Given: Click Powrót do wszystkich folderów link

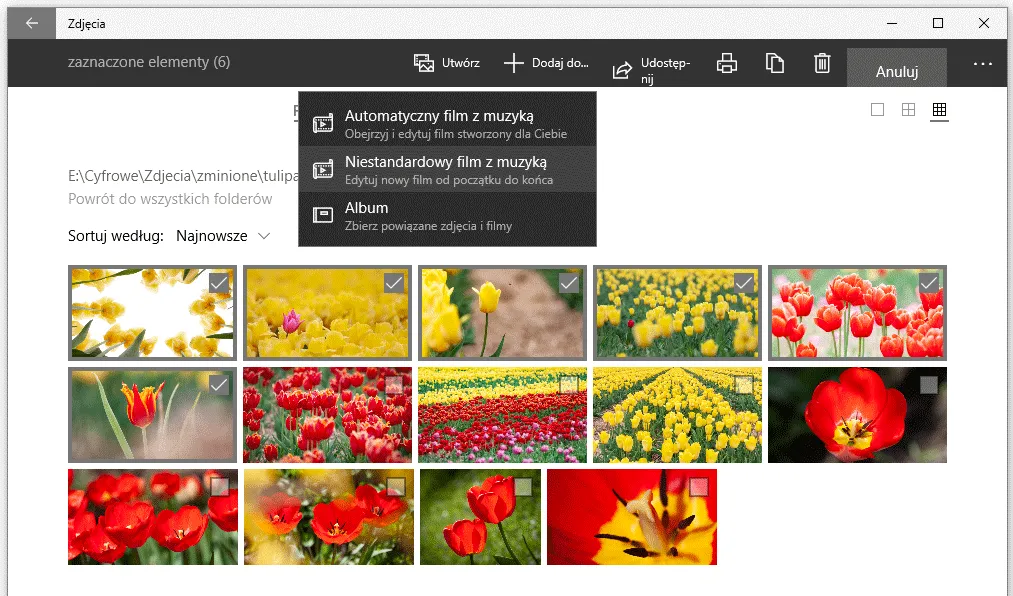Looking at the screenshot, I should pos(170,199).
